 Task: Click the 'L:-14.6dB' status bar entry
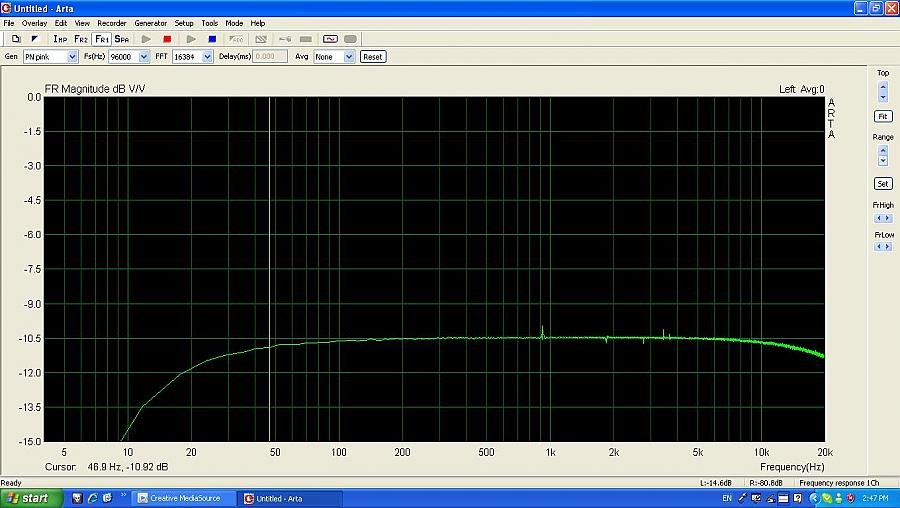point(716,483)
